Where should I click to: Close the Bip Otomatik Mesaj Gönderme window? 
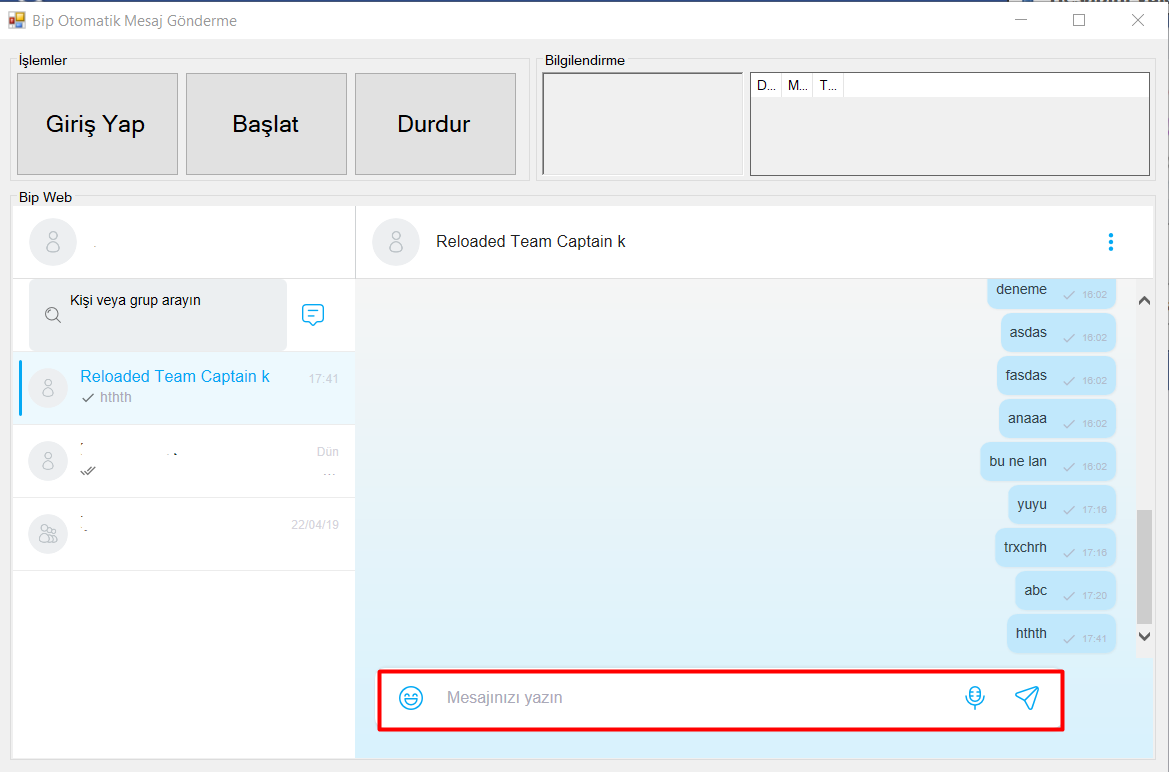click(1138, 20)
